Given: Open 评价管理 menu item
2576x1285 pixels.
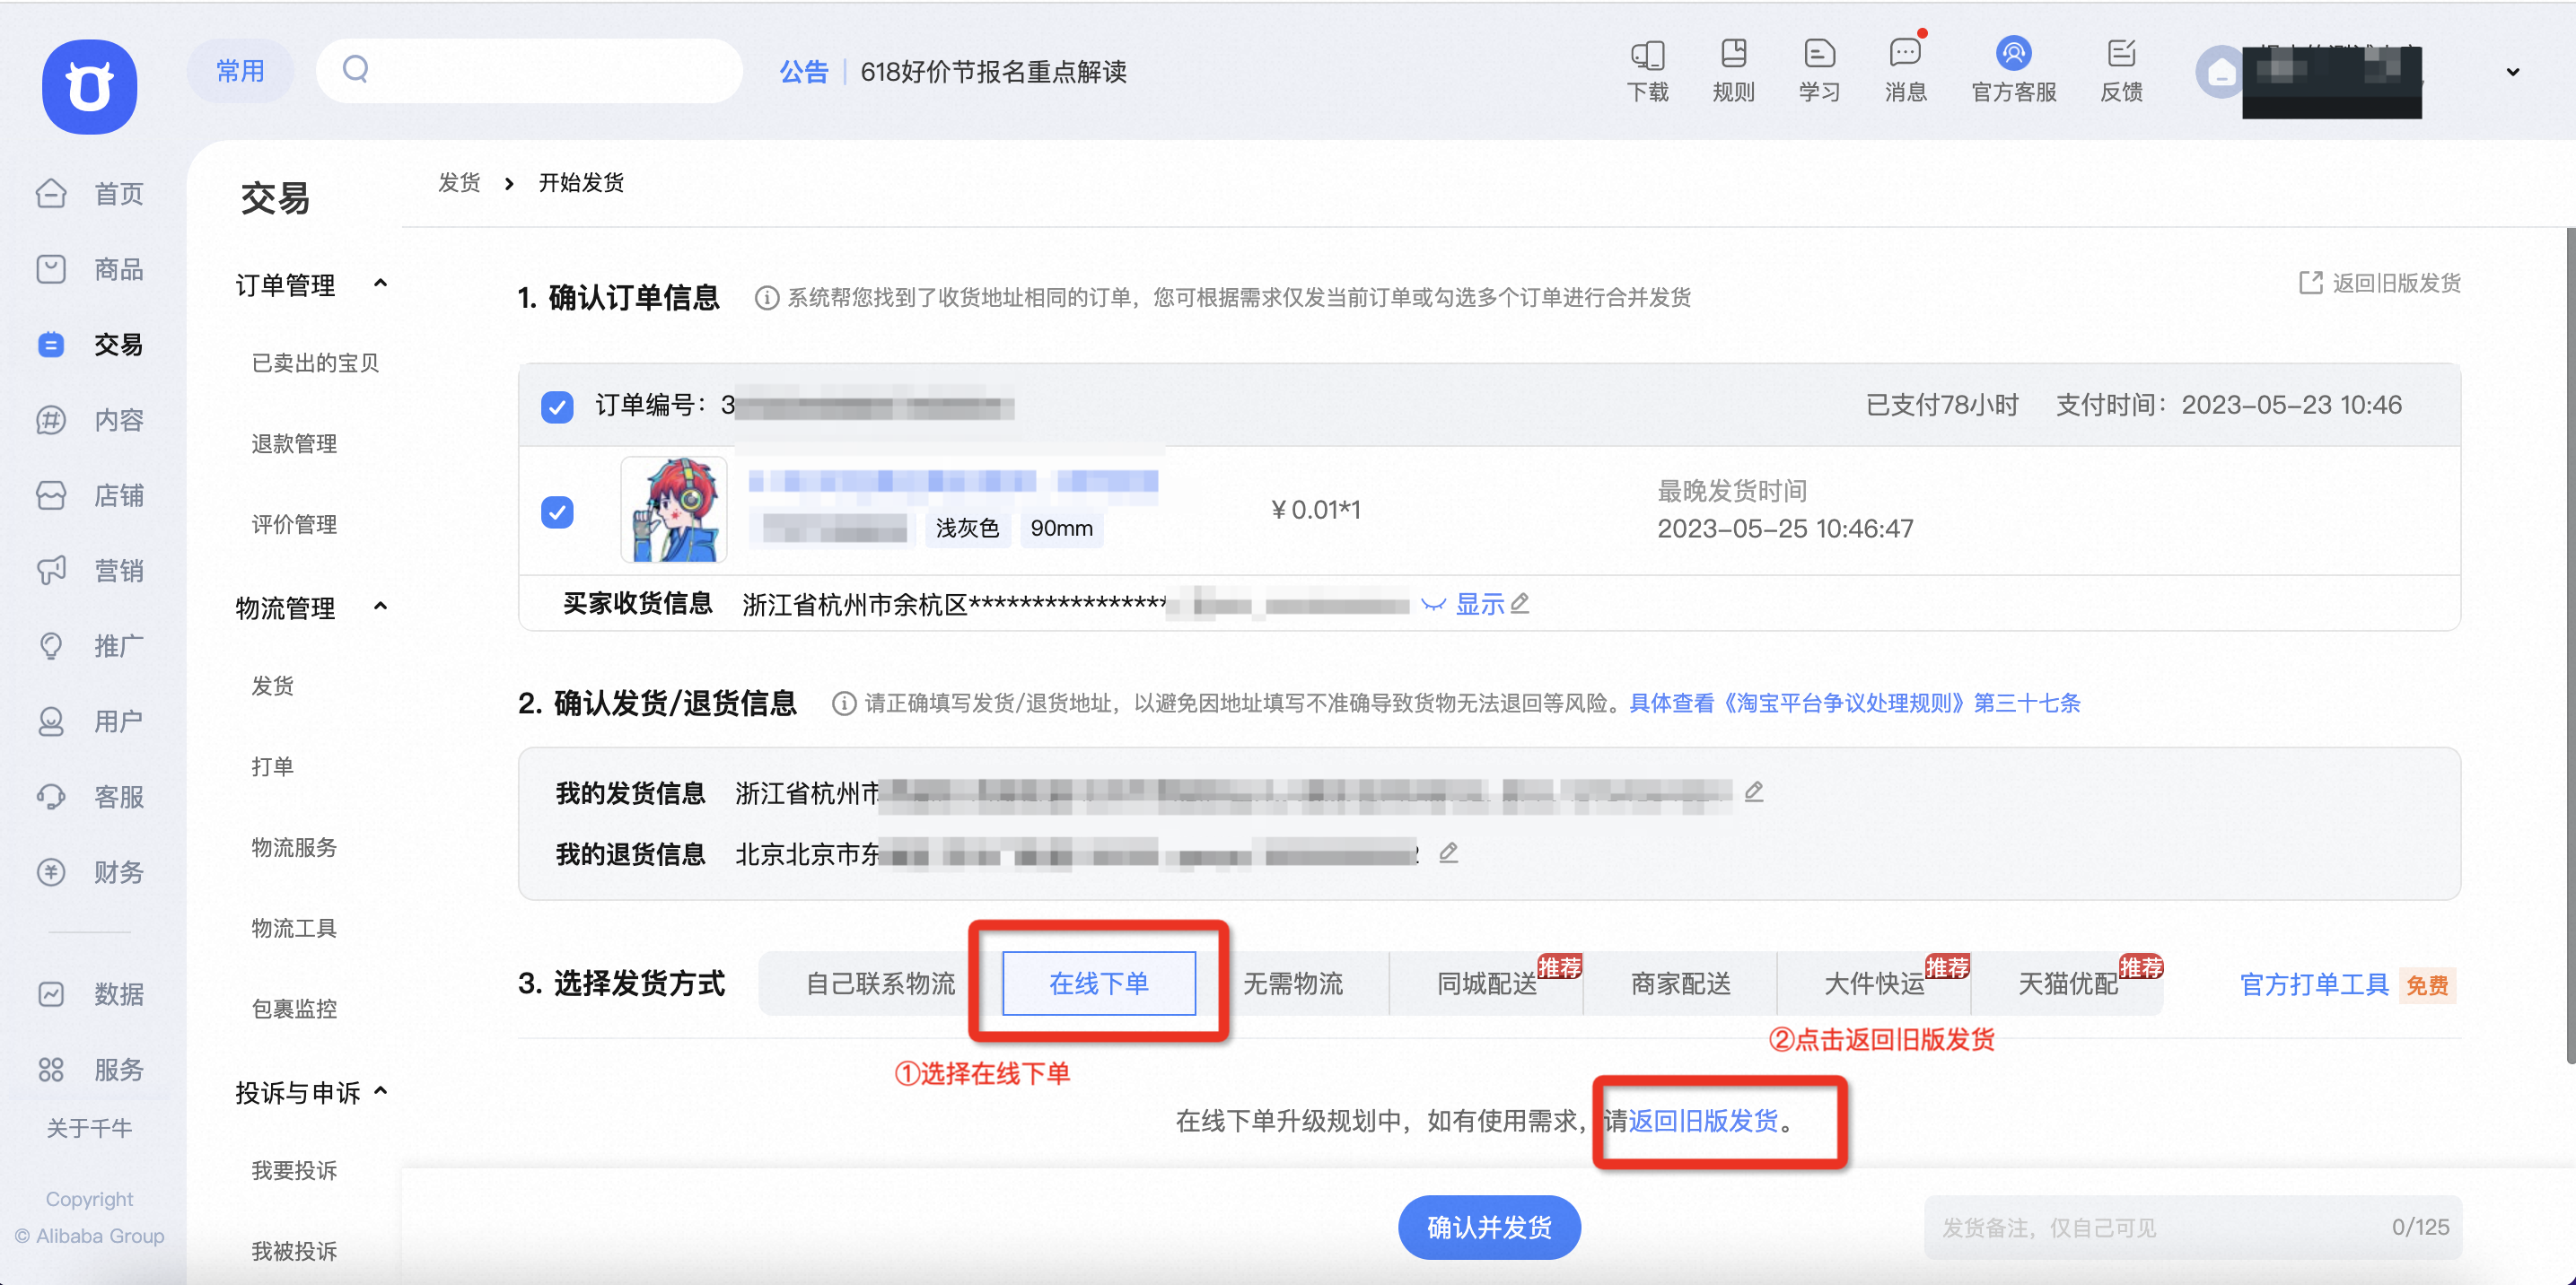Looking at the screenshot, I should point(294,525).
